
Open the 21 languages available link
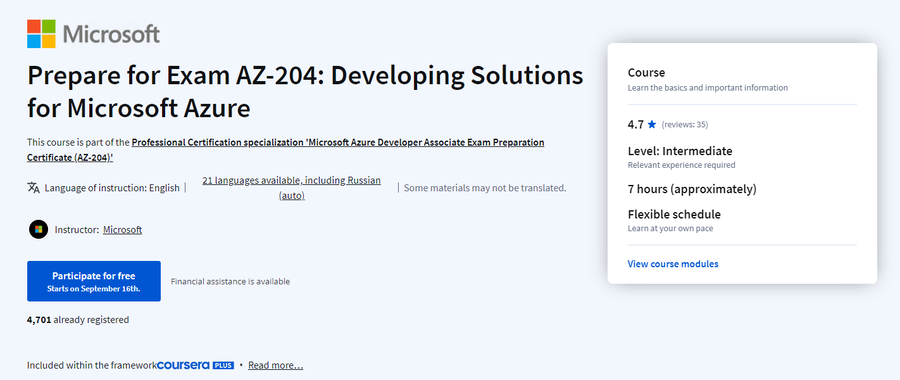tap(292, 188)
